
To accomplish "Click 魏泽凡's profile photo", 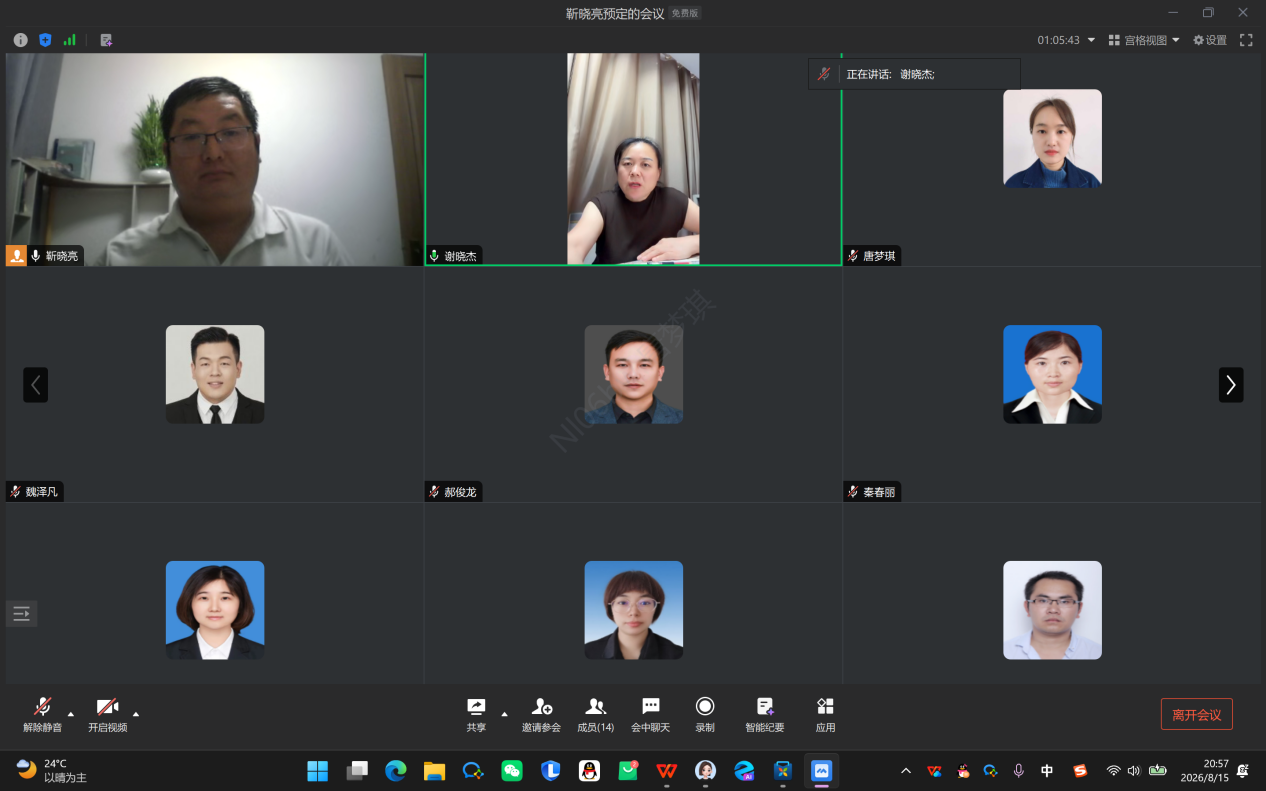I will point(215,374).
